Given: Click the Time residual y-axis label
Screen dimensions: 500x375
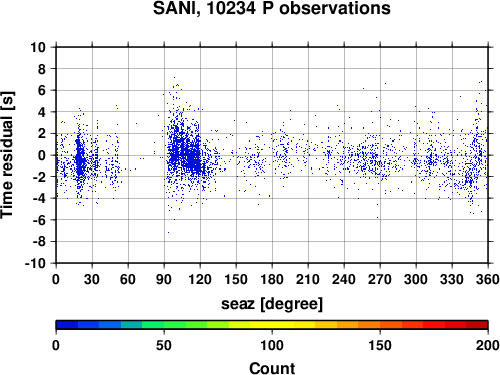Looking at the screenshot, I should (7, 155).
